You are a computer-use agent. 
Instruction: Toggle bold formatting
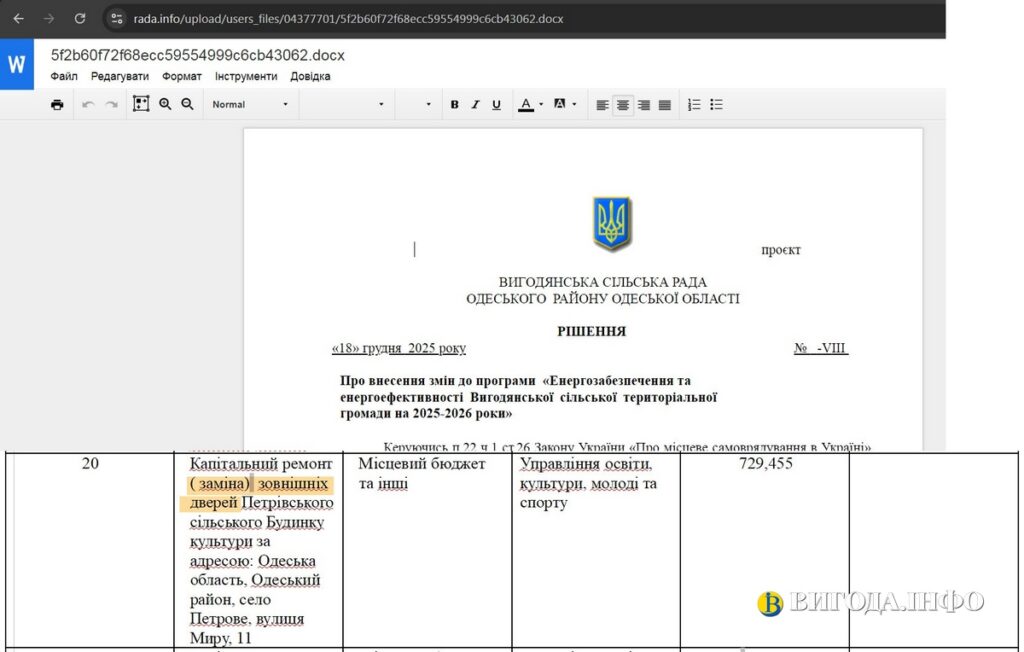pyautogui.click(x=454, y=104)
